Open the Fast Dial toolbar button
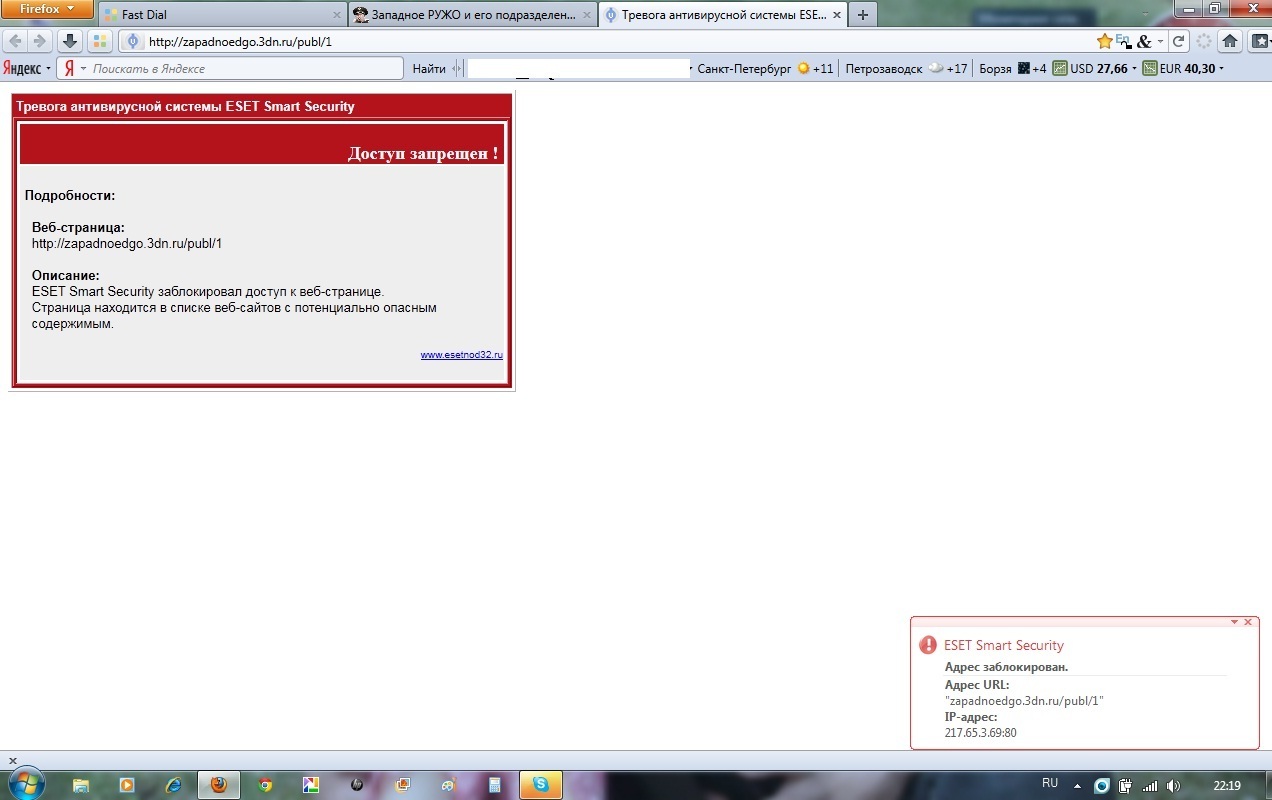Viewport: 1272px width, 800px height. 99,41
